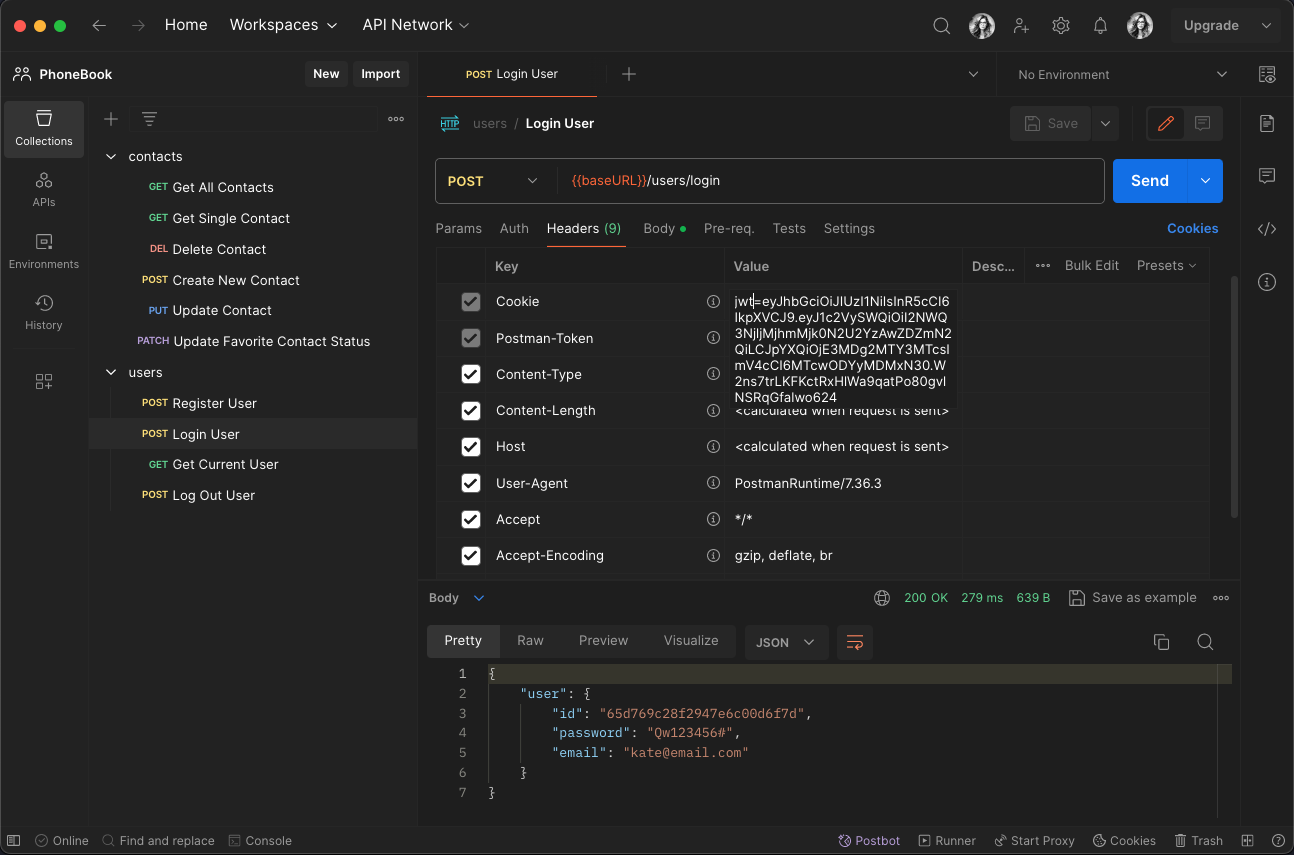Open the notifications bell
1294x855 pixels.
click(1100, 26)
